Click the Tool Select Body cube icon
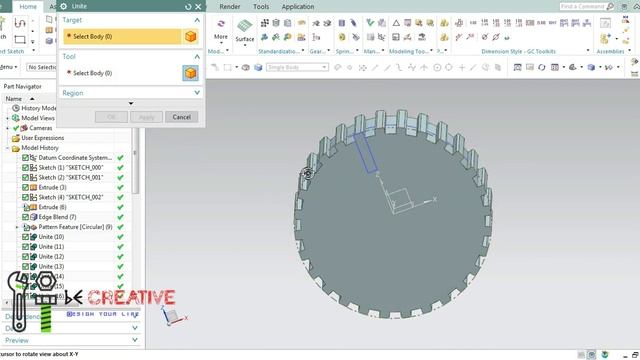 click(191, 73)
